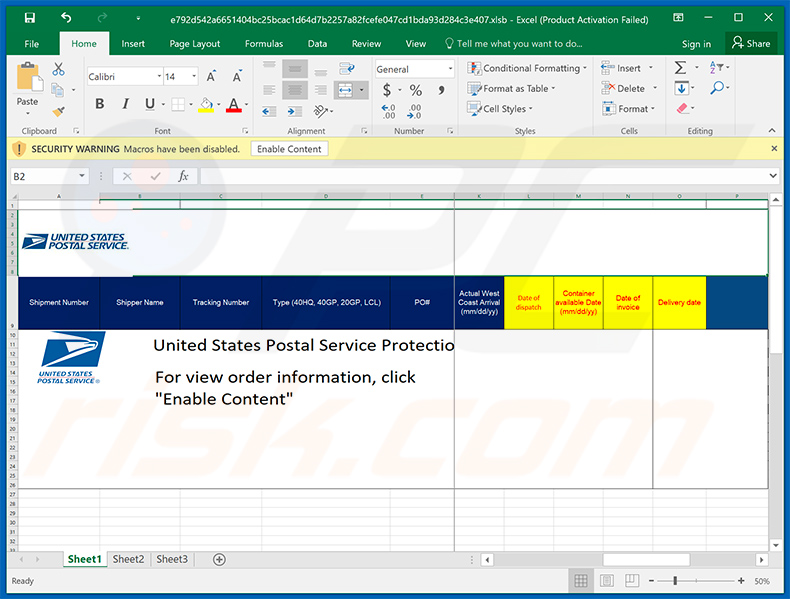Decrease font size with small A
Viewport: 790px width, 599px height.
[237, 77]
